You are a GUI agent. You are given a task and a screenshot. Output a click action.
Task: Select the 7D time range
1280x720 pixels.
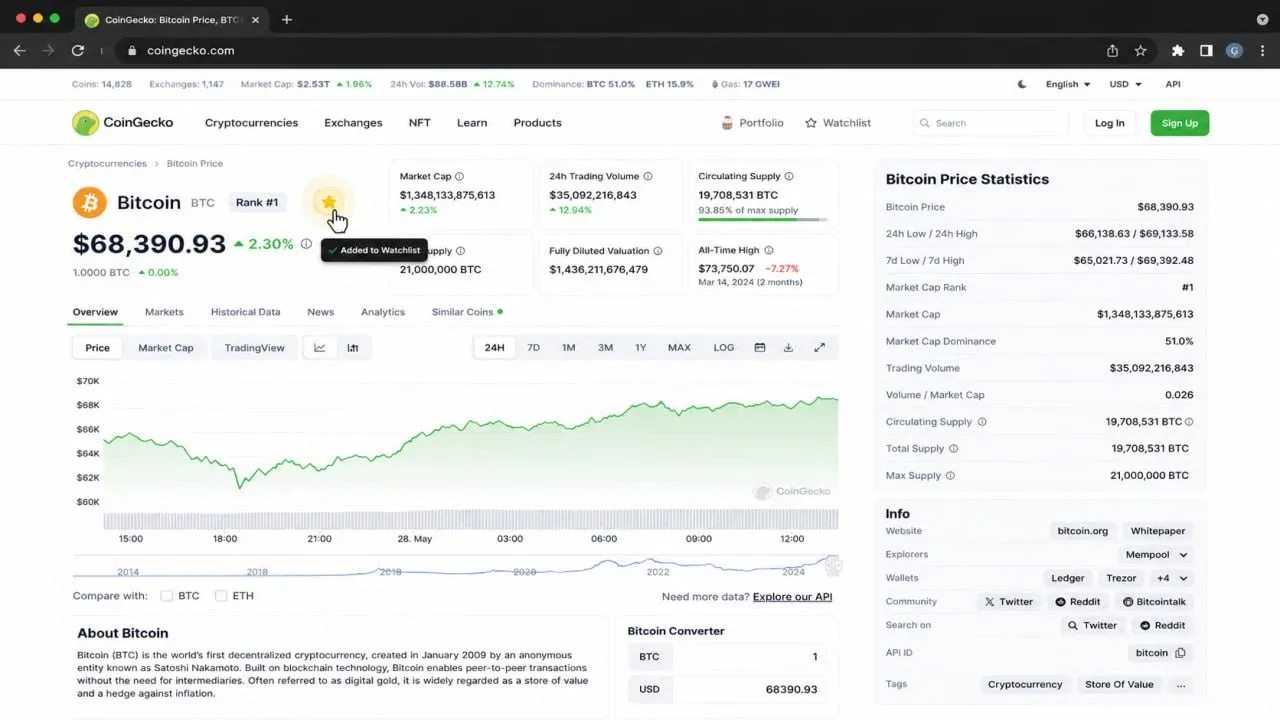(x=534, y=348)
